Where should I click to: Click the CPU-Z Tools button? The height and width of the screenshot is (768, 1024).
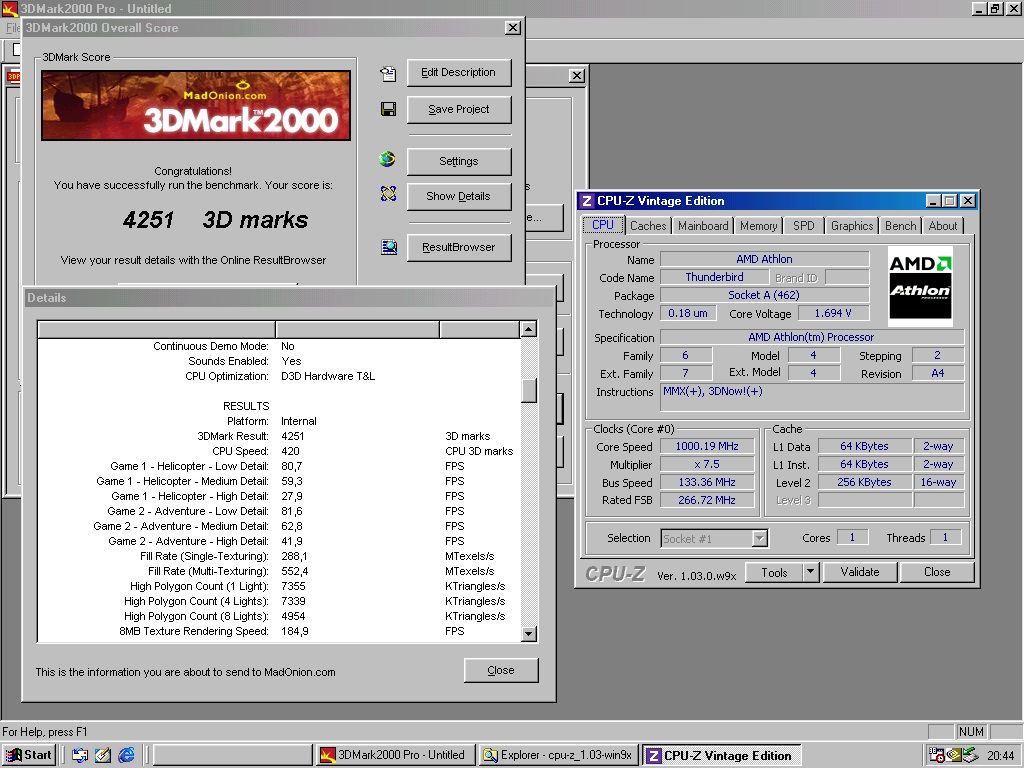774,573
